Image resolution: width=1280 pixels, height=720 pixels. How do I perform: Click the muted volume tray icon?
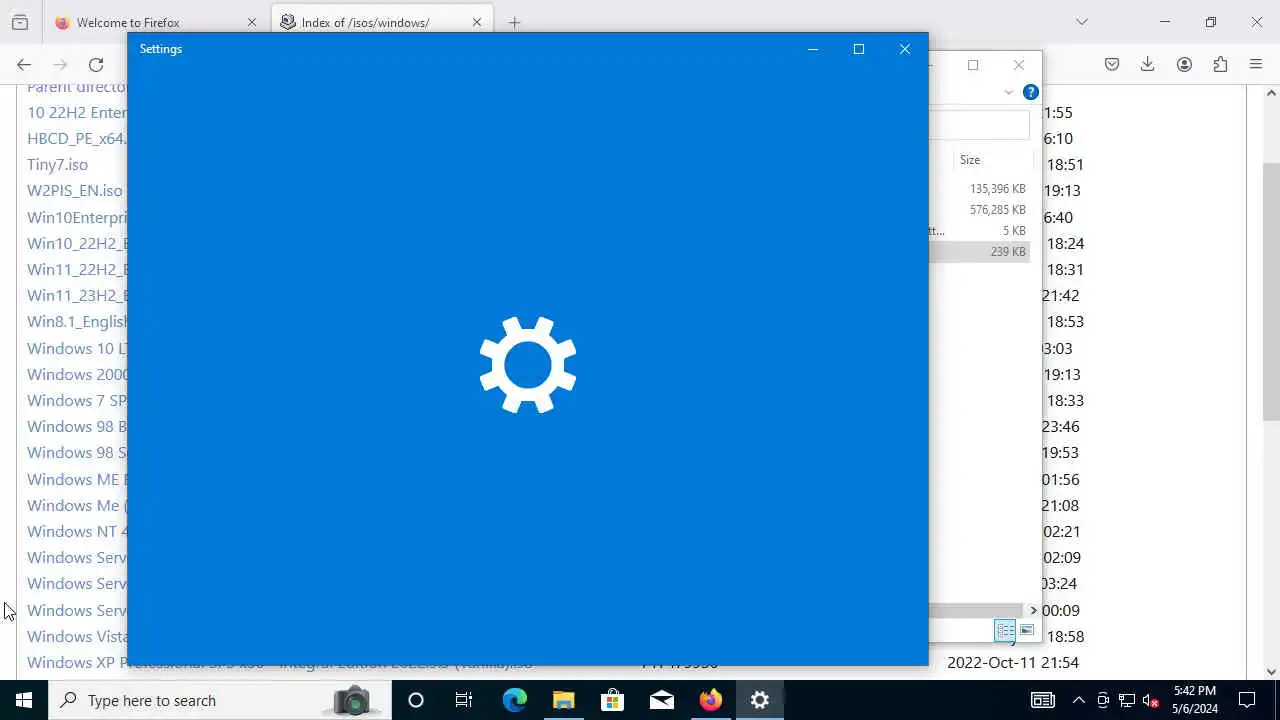1151,700
